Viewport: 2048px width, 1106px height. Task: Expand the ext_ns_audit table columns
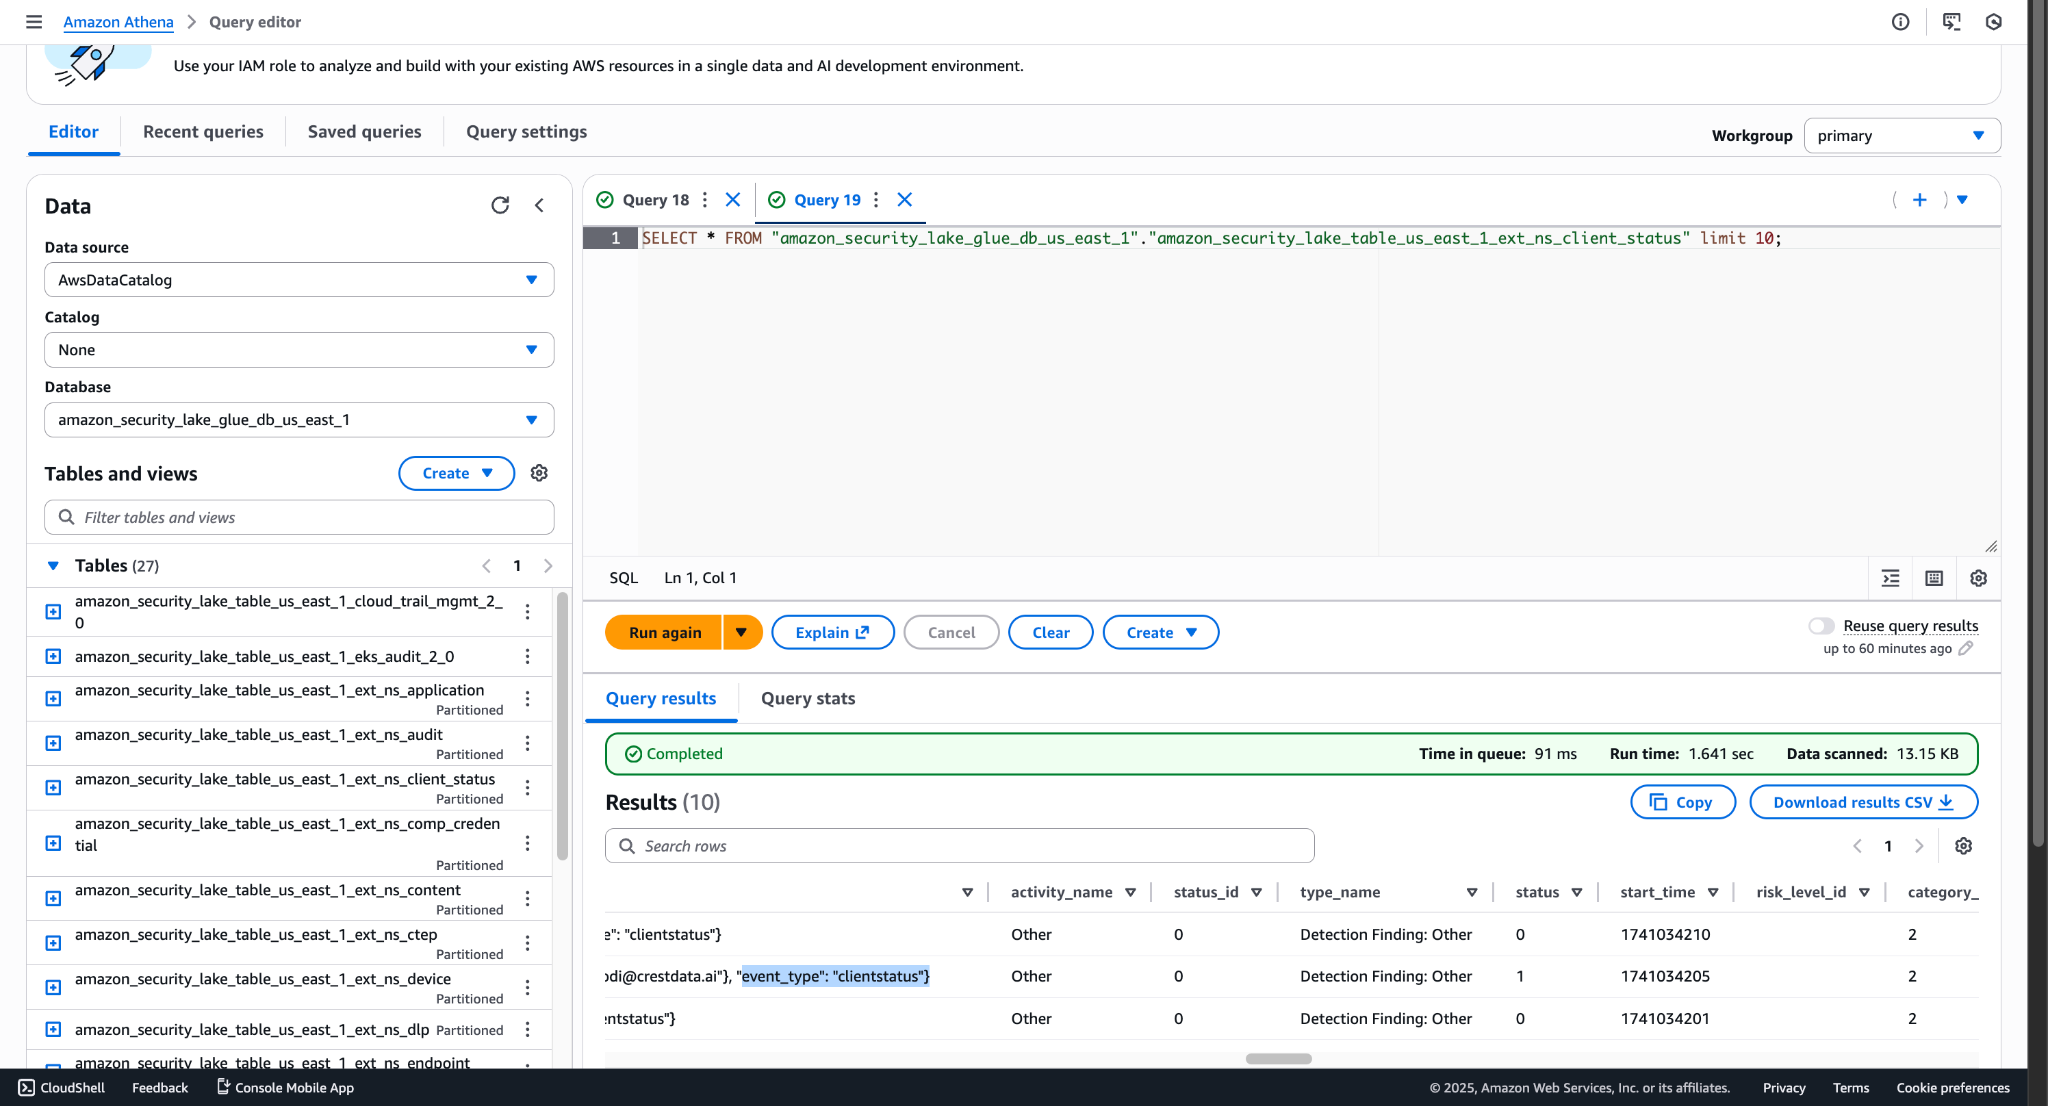point(54,743)
